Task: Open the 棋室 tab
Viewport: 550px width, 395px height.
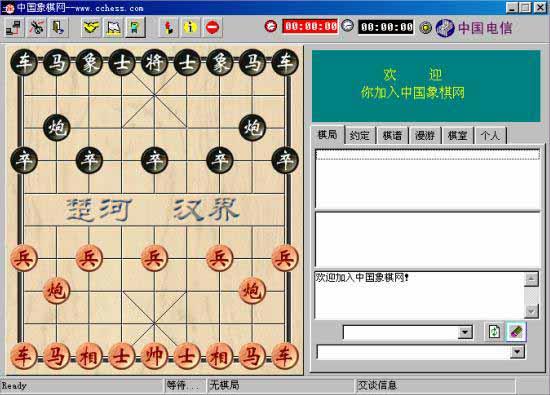Action: (457, 135)
